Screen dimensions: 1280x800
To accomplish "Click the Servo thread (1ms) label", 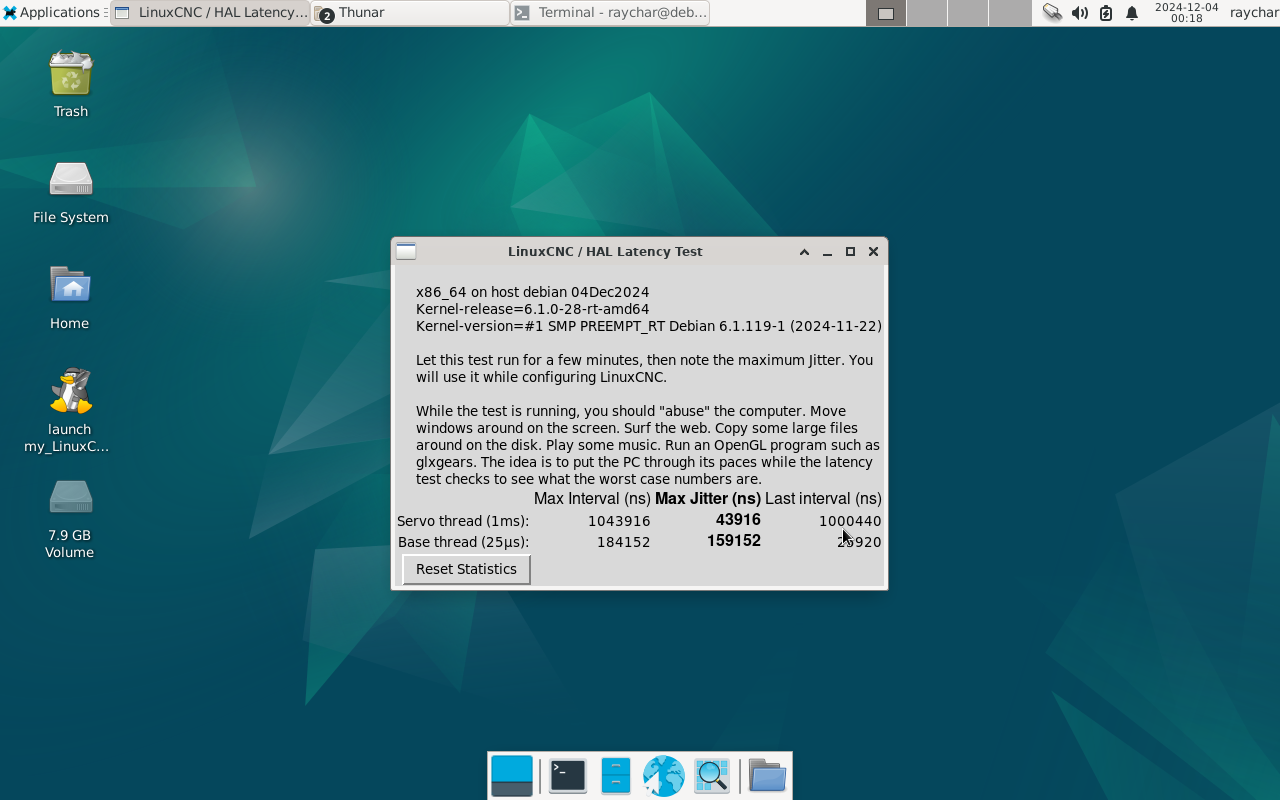I will point(463,521).
